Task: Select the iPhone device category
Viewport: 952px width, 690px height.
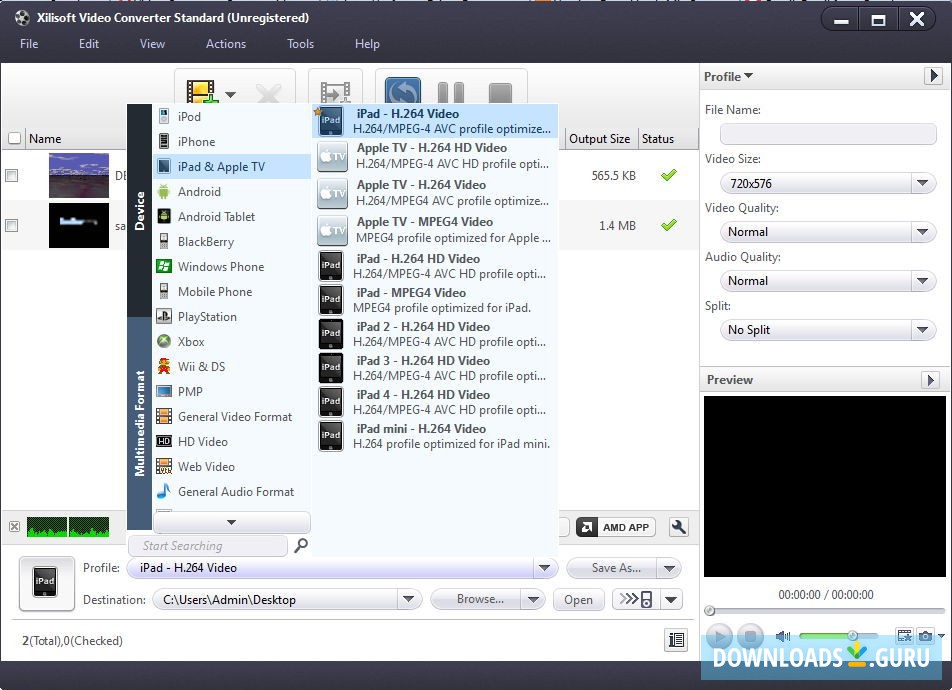Action: click(231, 142)
